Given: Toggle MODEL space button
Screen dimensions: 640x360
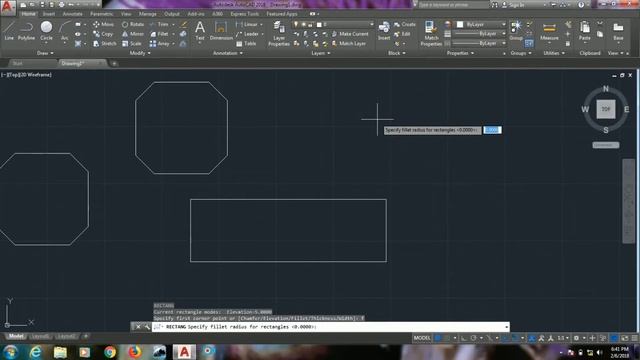Looking at the screenshot, I should [422, 338].
